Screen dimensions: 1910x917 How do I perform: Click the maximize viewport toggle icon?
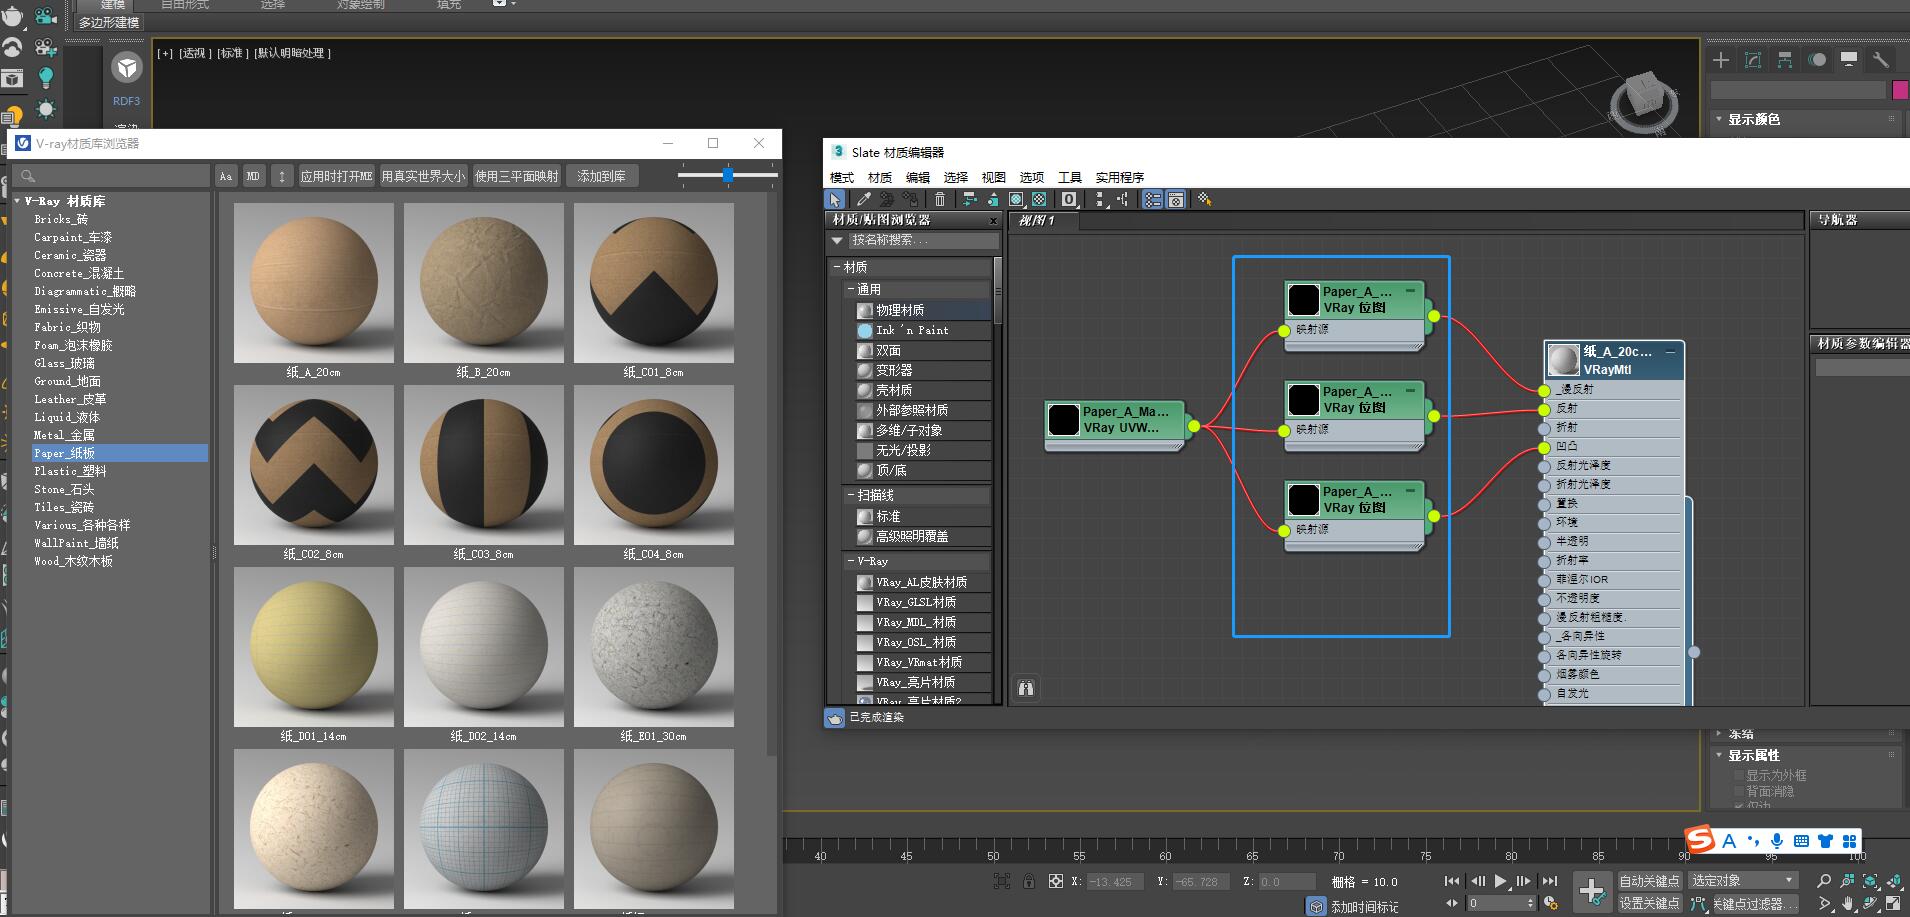point(1893,903)
